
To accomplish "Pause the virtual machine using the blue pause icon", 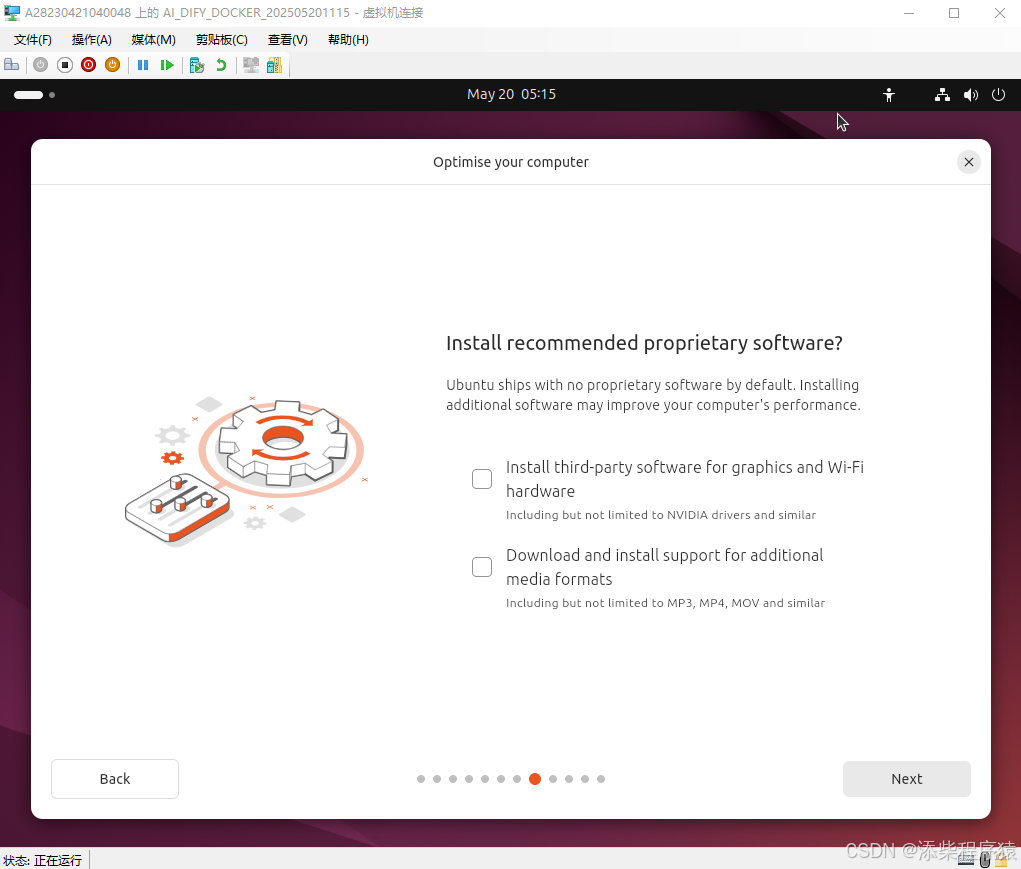I will pos(143,65).
